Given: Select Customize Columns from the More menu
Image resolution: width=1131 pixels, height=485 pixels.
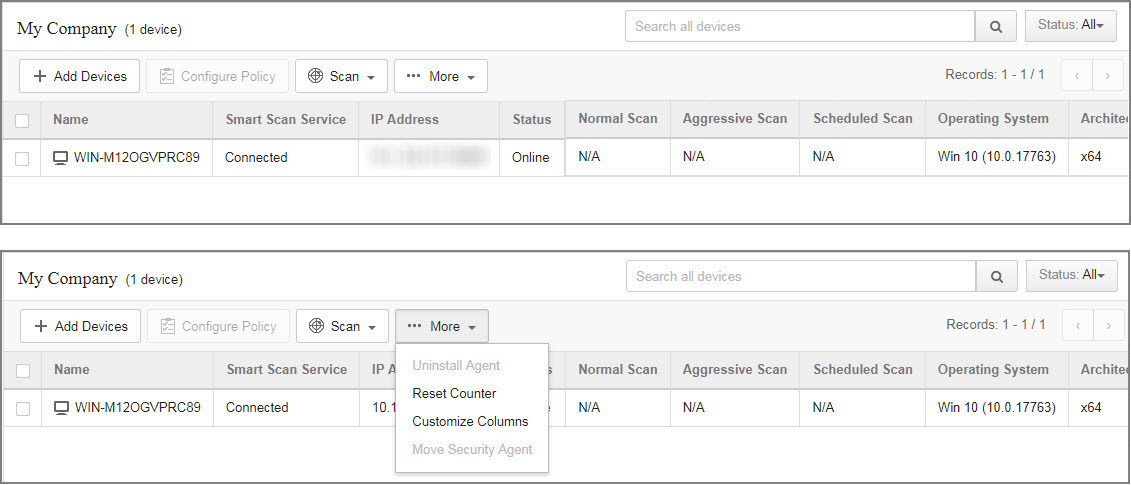Looking at the screenshot, I should [x=470, y=422].
